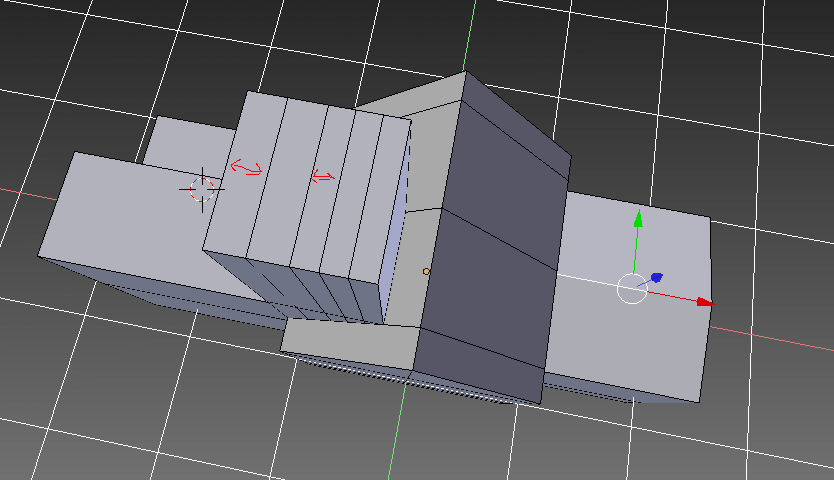Click the orange object origin dot

coord(426,271)
